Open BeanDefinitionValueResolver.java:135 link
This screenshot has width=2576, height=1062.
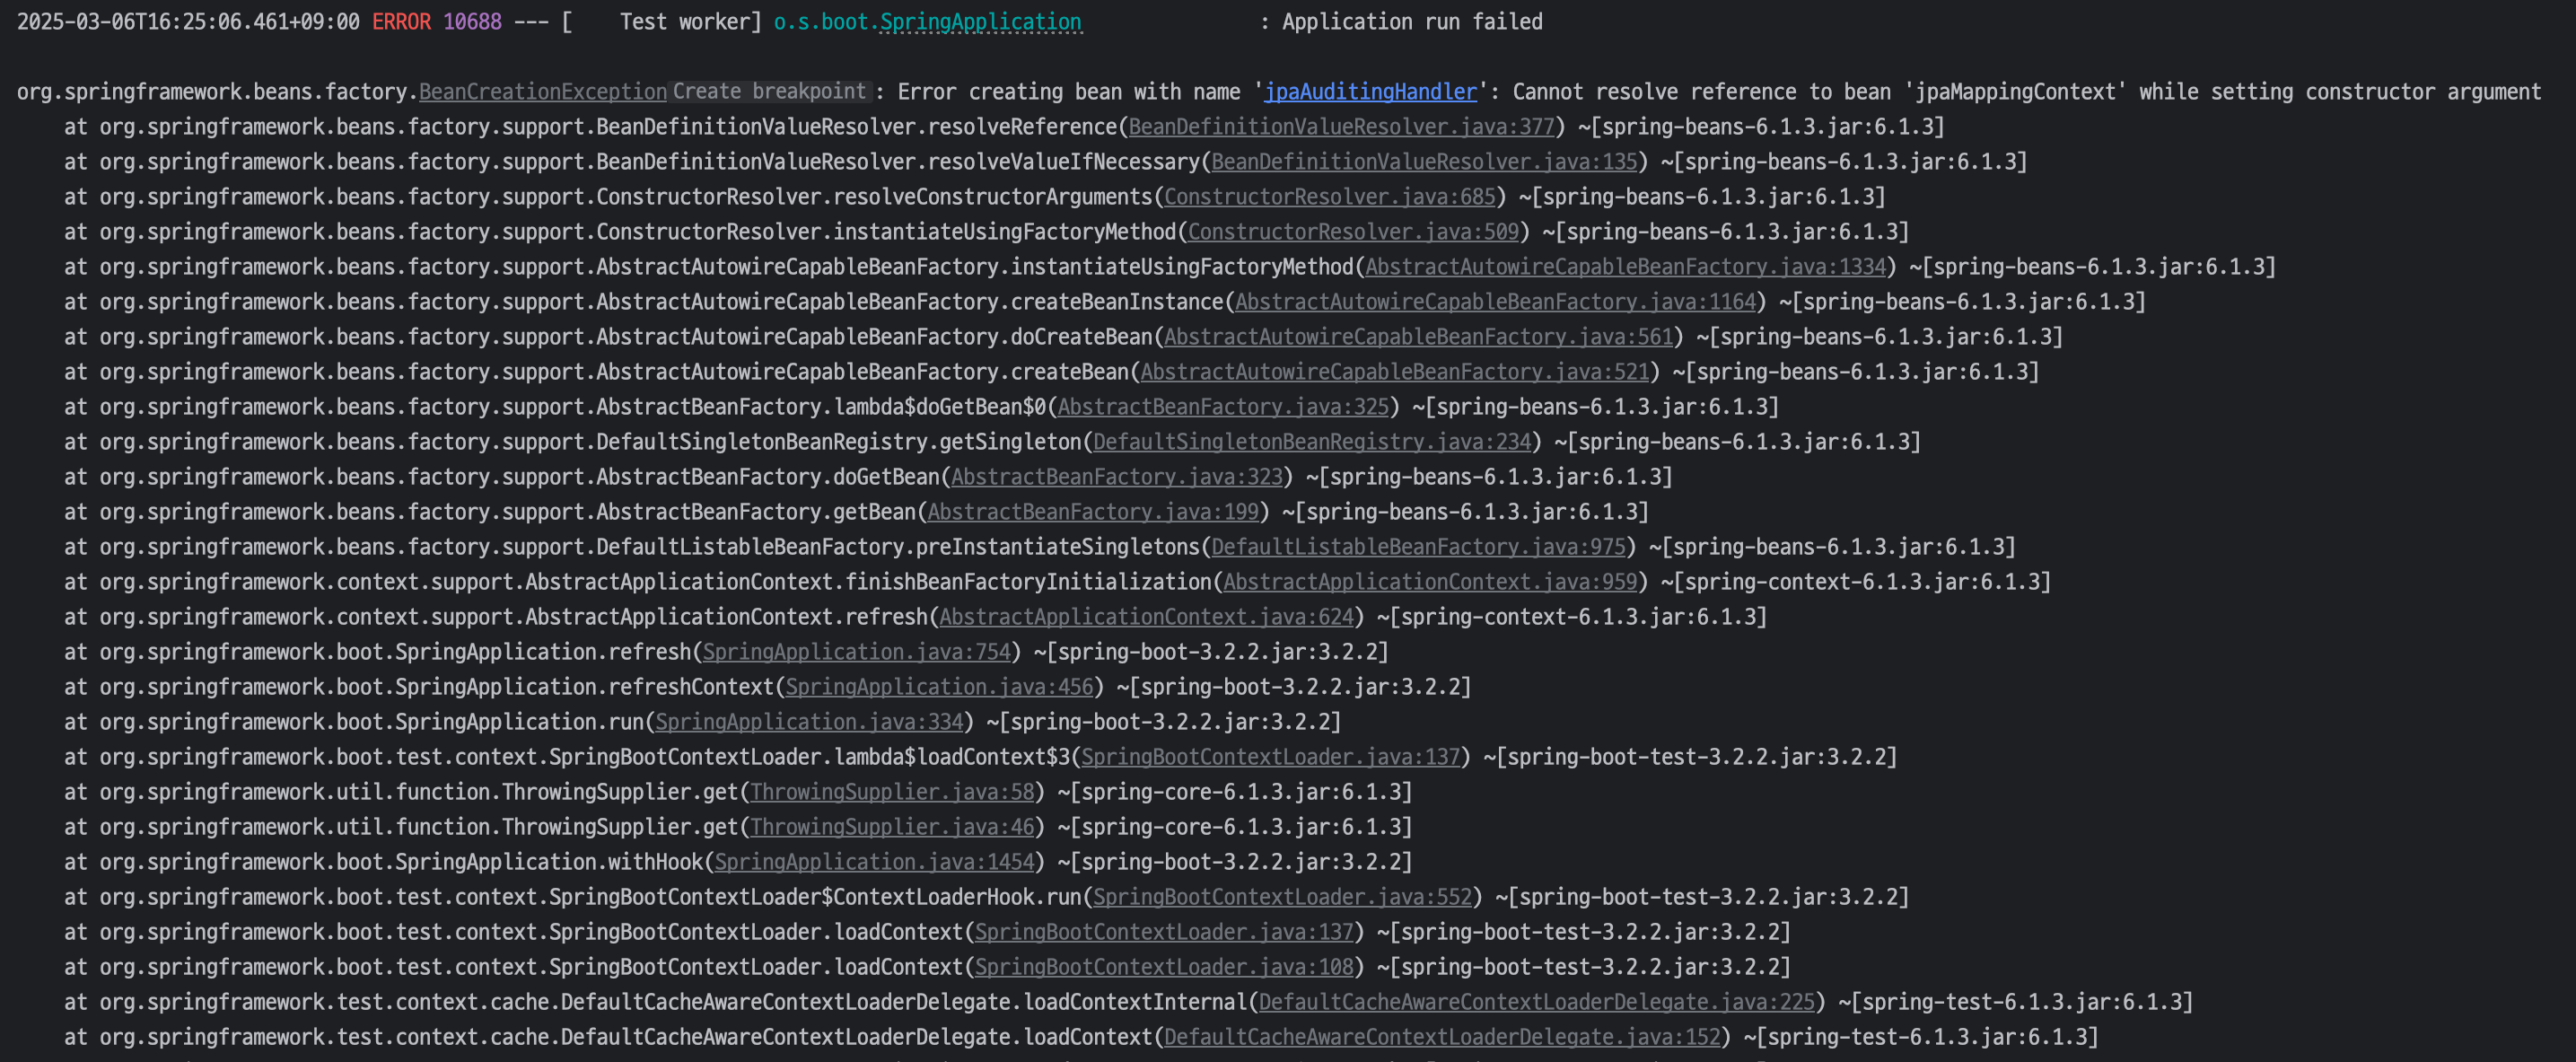click(1424, 162)
